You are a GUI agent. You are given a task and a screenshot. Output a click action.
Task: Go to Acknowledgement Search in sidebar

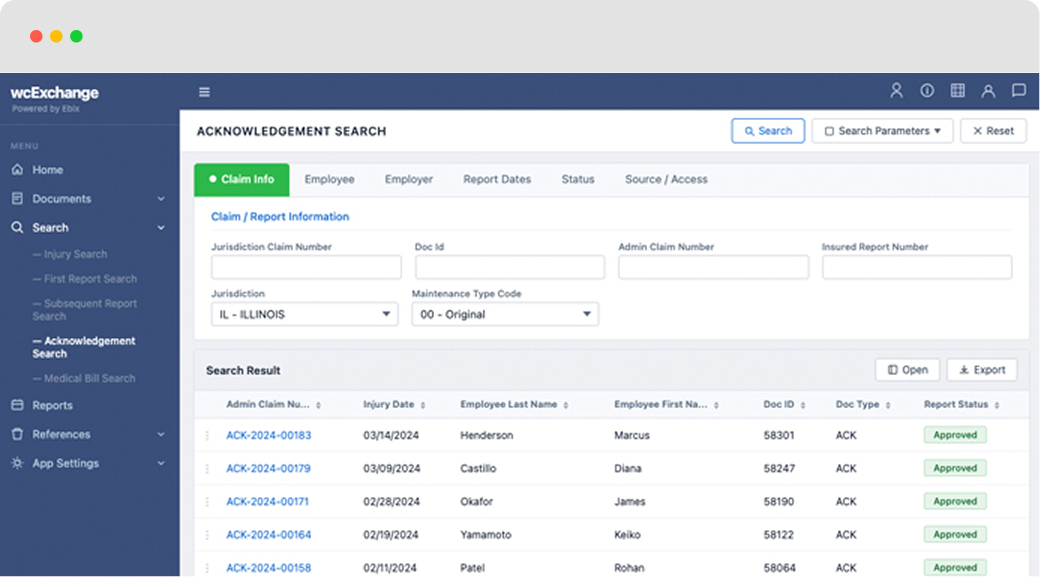pos(84,347)
